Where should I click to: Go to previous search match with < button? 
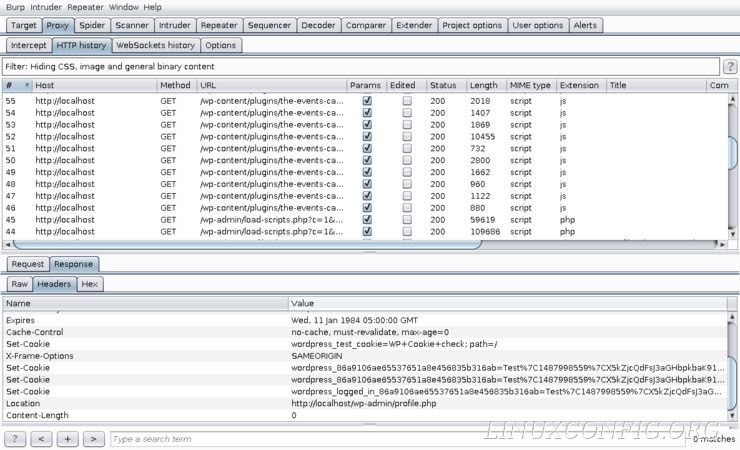click(41, 439)
